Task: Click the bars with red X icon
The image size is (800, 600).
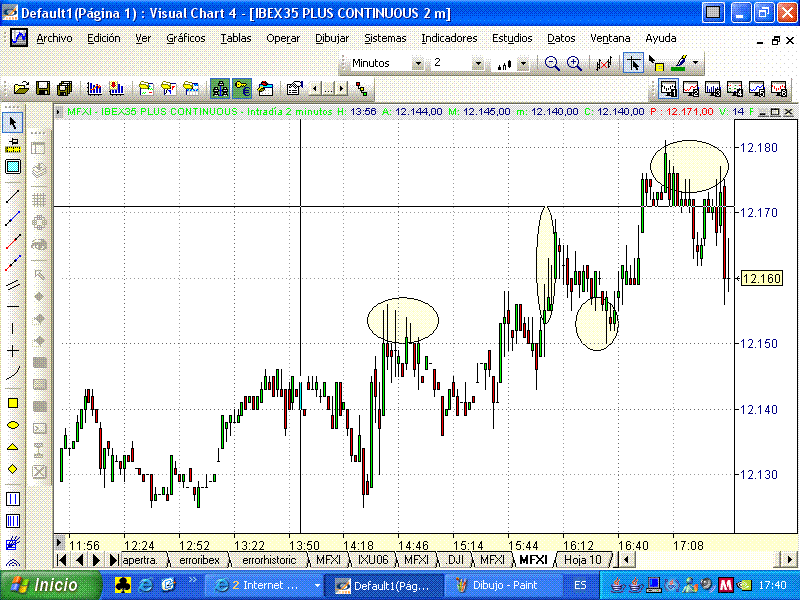Action: click(604, 64)
